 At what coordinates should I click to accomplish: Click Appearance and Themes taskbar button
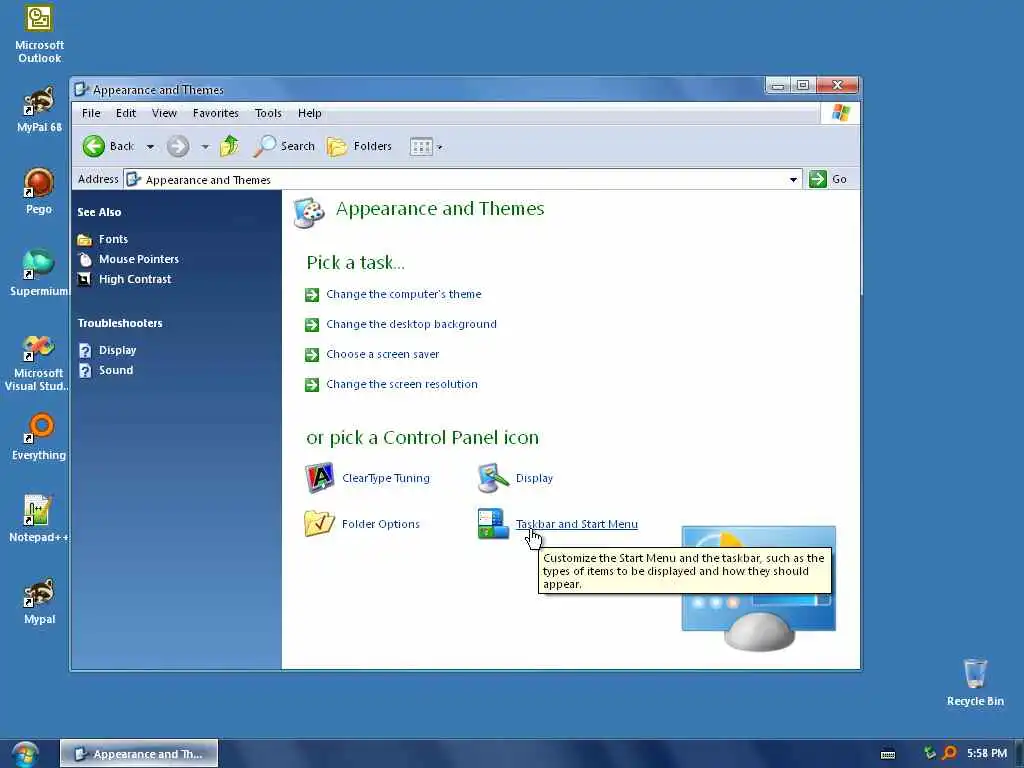[139, 754]
